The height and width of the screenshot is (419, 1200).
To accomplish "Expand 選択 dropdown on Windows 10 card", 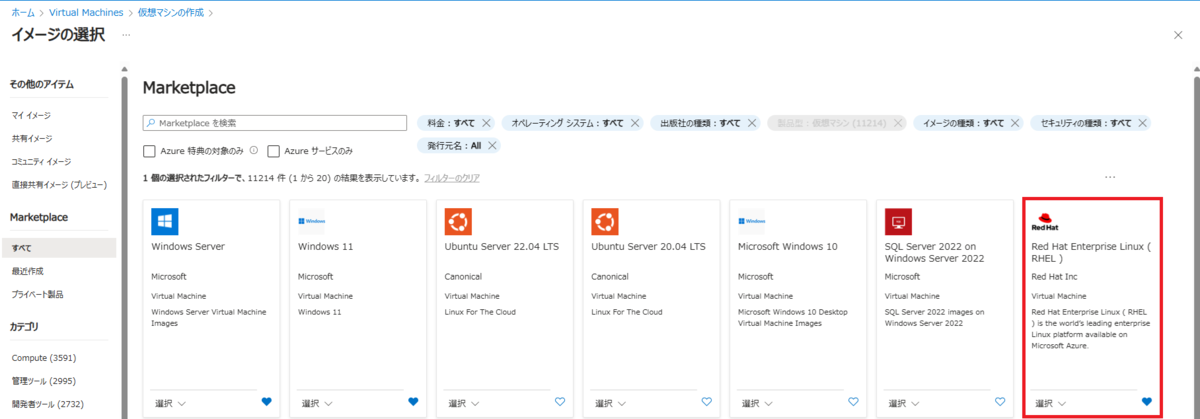I will (x=757, y=403).
